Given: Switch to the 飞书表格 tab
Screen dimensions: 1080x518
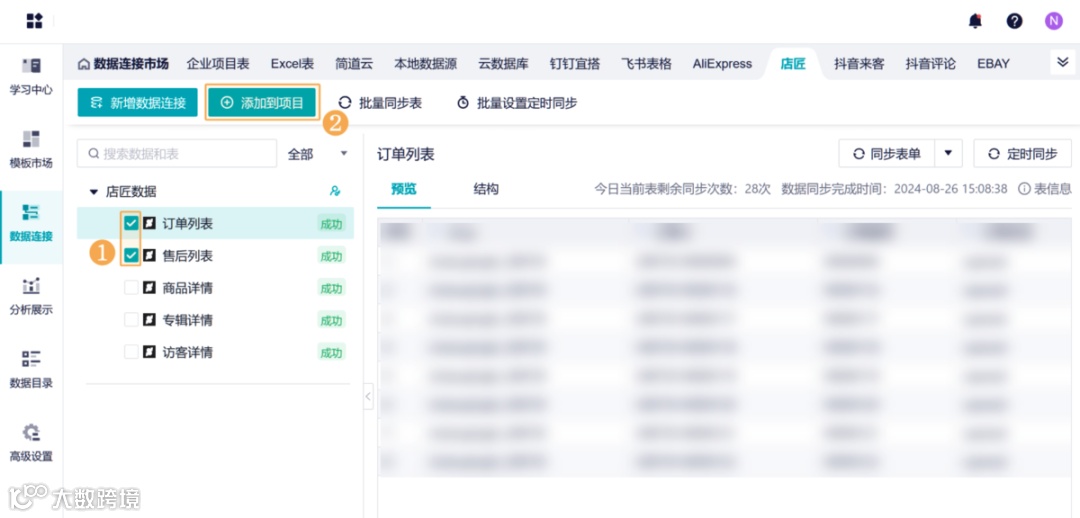Looking at the screenshot, I should [647, 63].
